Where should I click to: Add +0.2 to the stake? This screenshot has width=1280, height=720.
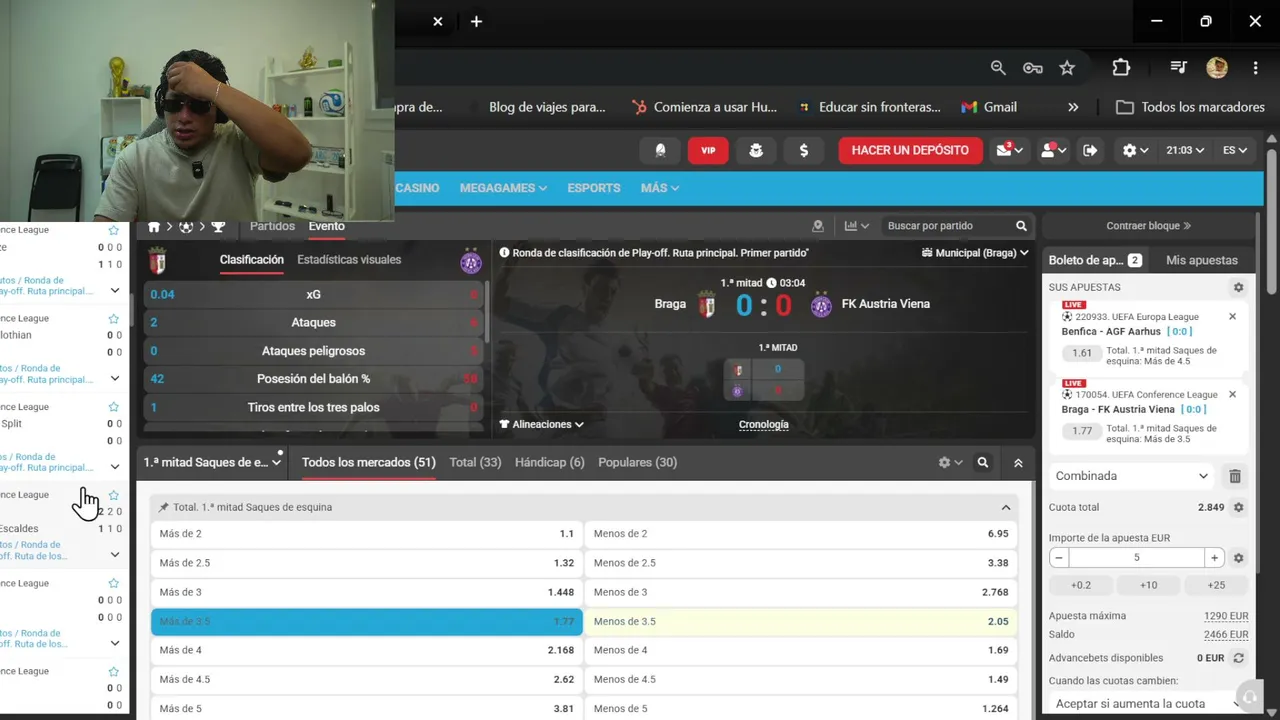(x=1081, y=585)
